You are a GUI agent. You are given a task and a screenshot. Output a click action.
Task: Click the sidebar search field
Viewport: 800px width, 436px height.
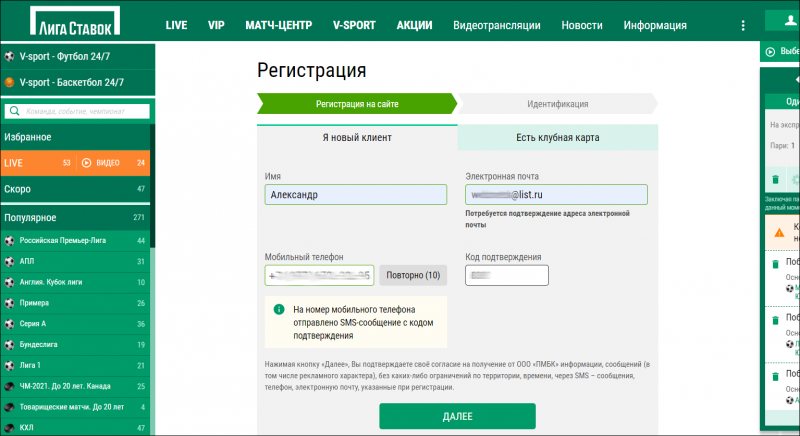(77, 111)
